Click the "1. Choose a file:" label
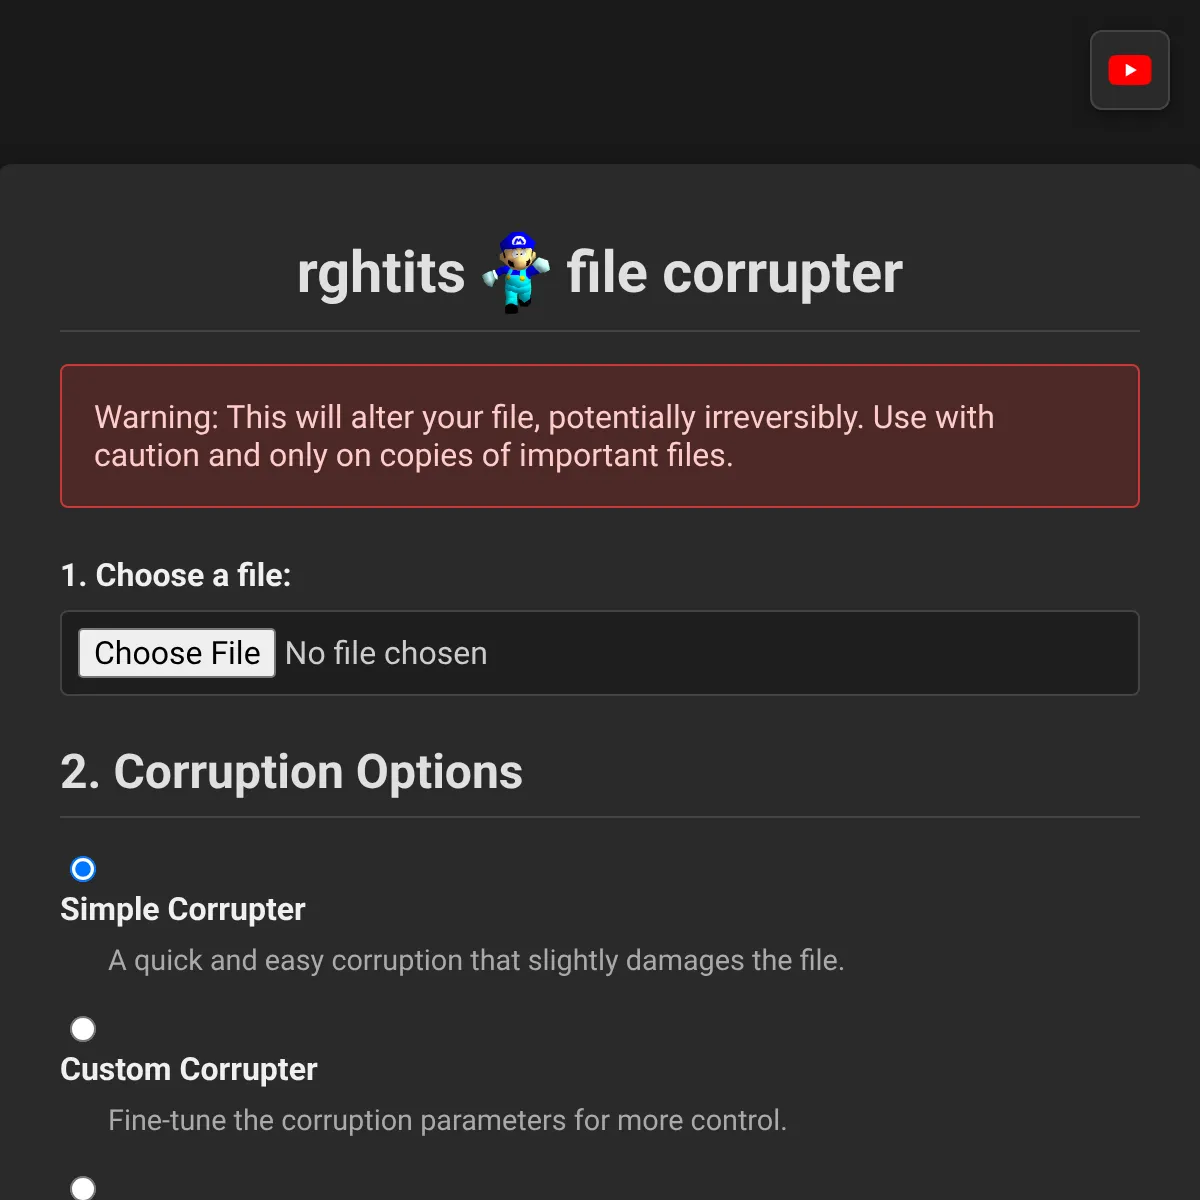The image size is (1200, 1200). coord(175,575)
